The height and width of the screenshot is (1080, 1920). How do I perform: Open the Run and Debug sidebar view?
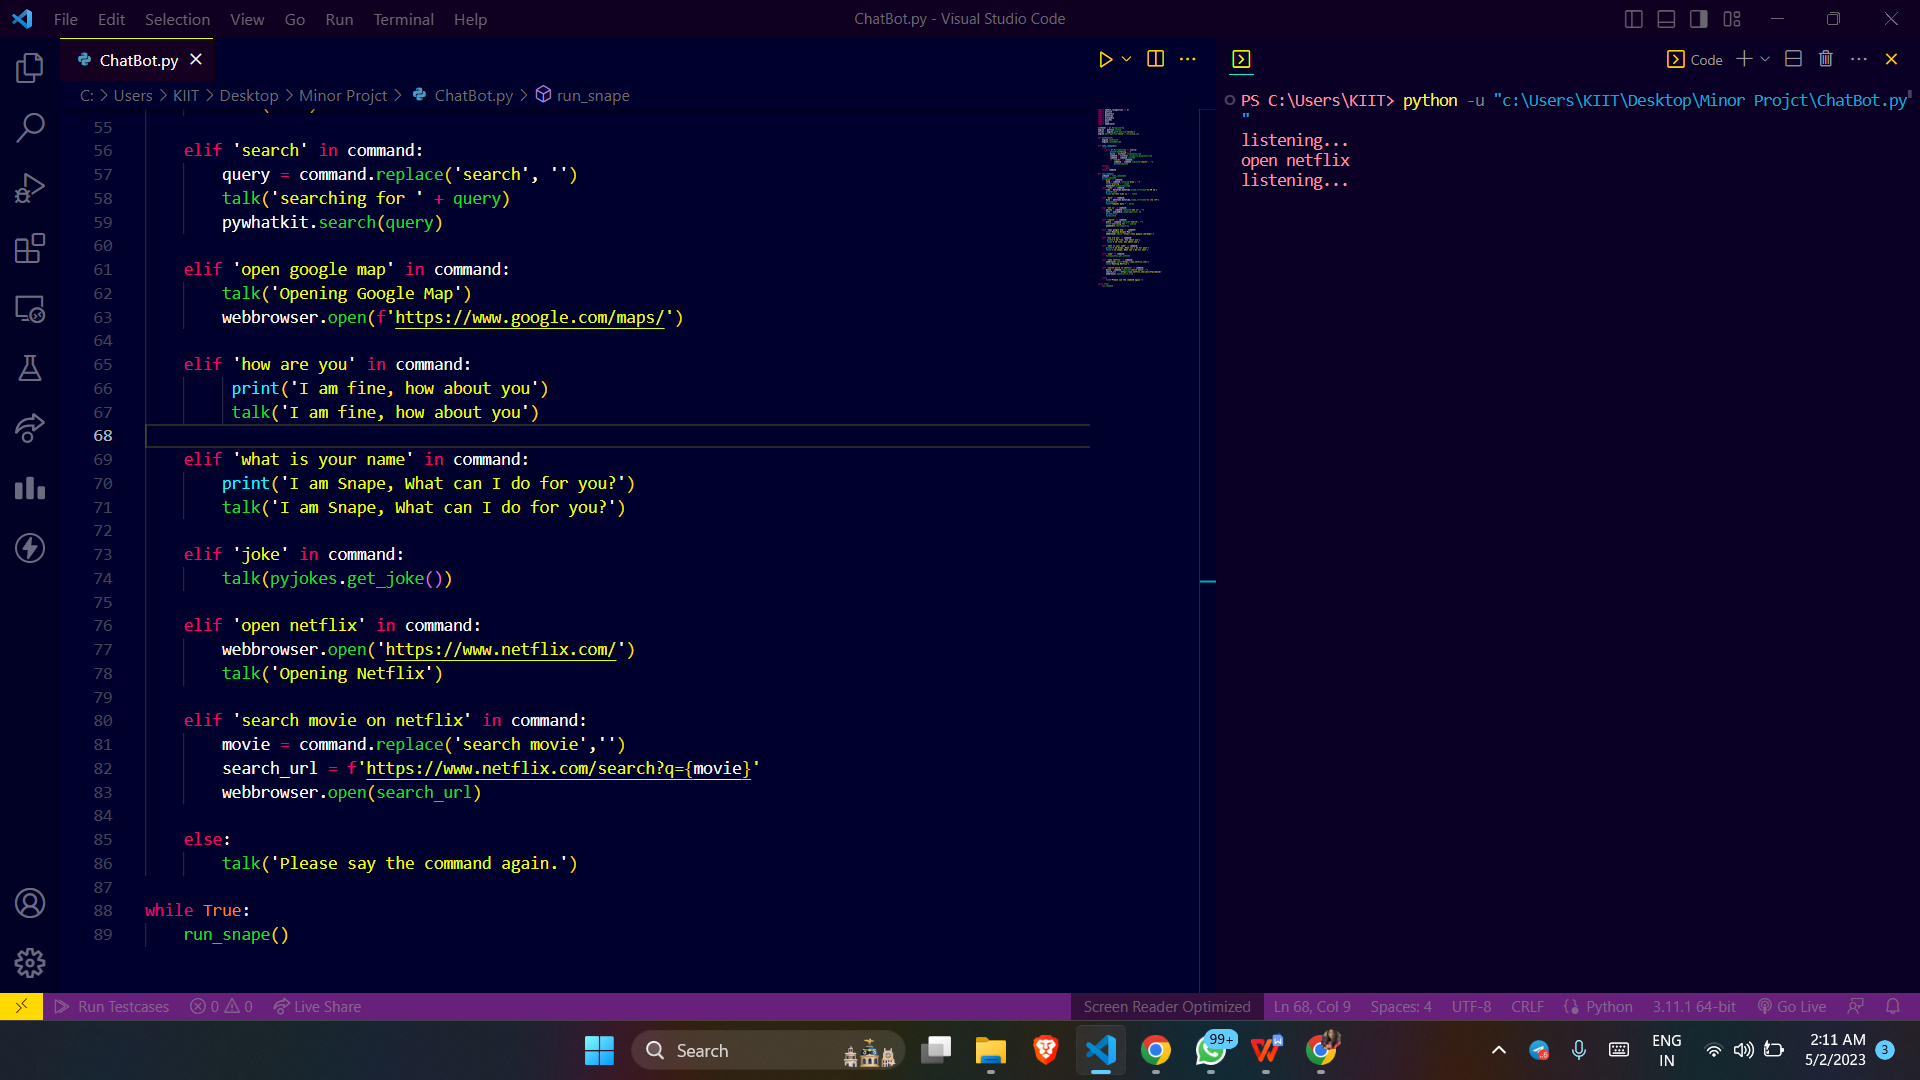[30, 187]
